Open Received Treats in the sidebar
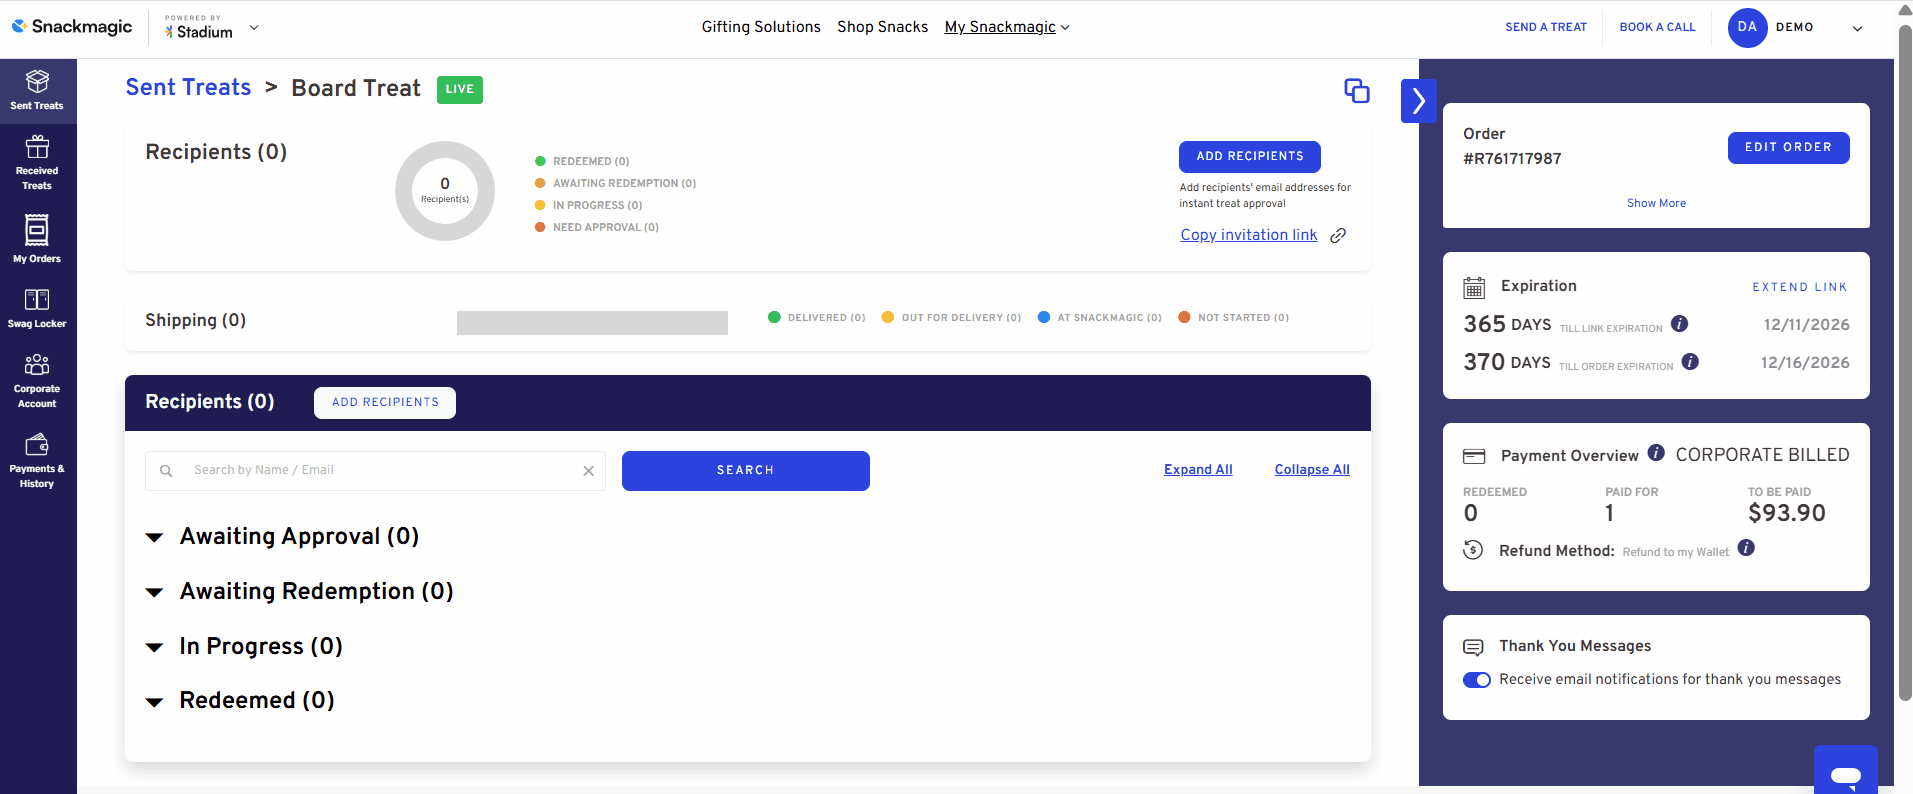 pos(37,163)
